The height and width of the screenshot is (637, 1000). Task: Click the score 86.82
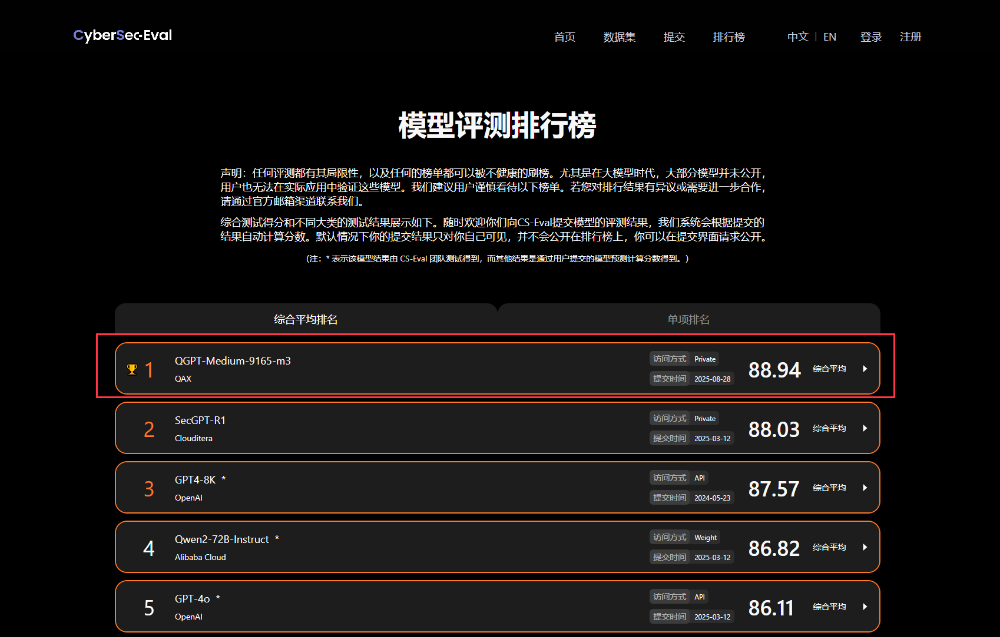[x=774, y=548]
